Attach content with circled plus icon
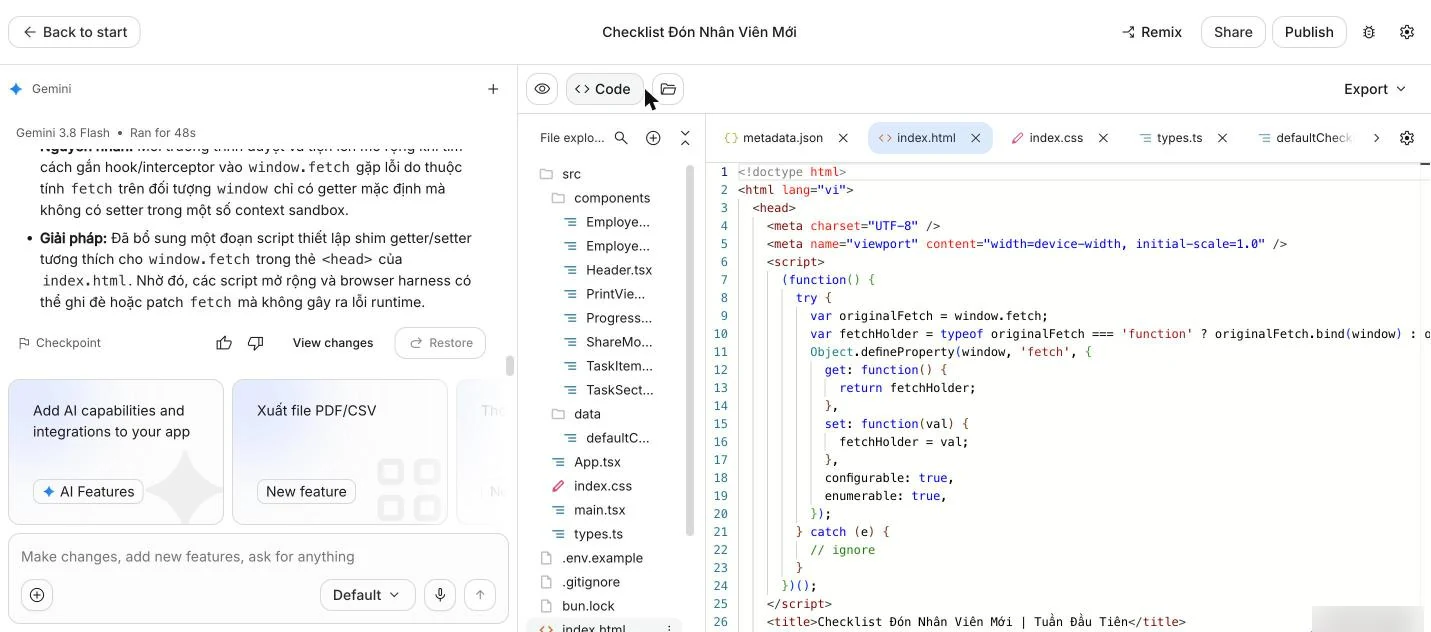 tap(37, 595)
